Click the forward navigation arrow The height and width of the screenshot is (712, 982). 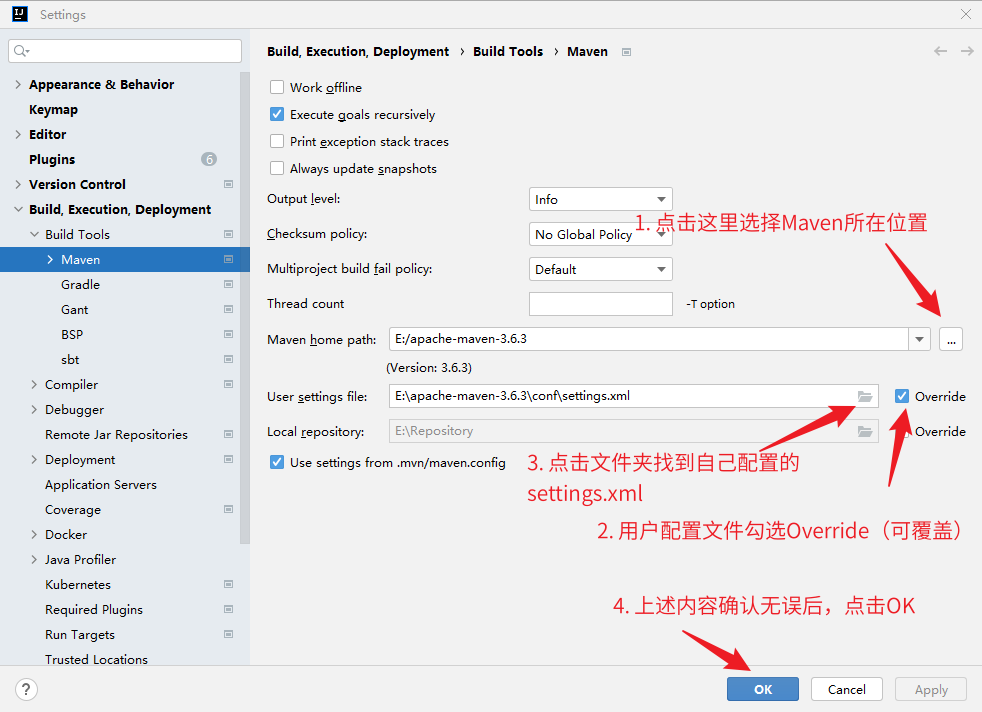967,51
